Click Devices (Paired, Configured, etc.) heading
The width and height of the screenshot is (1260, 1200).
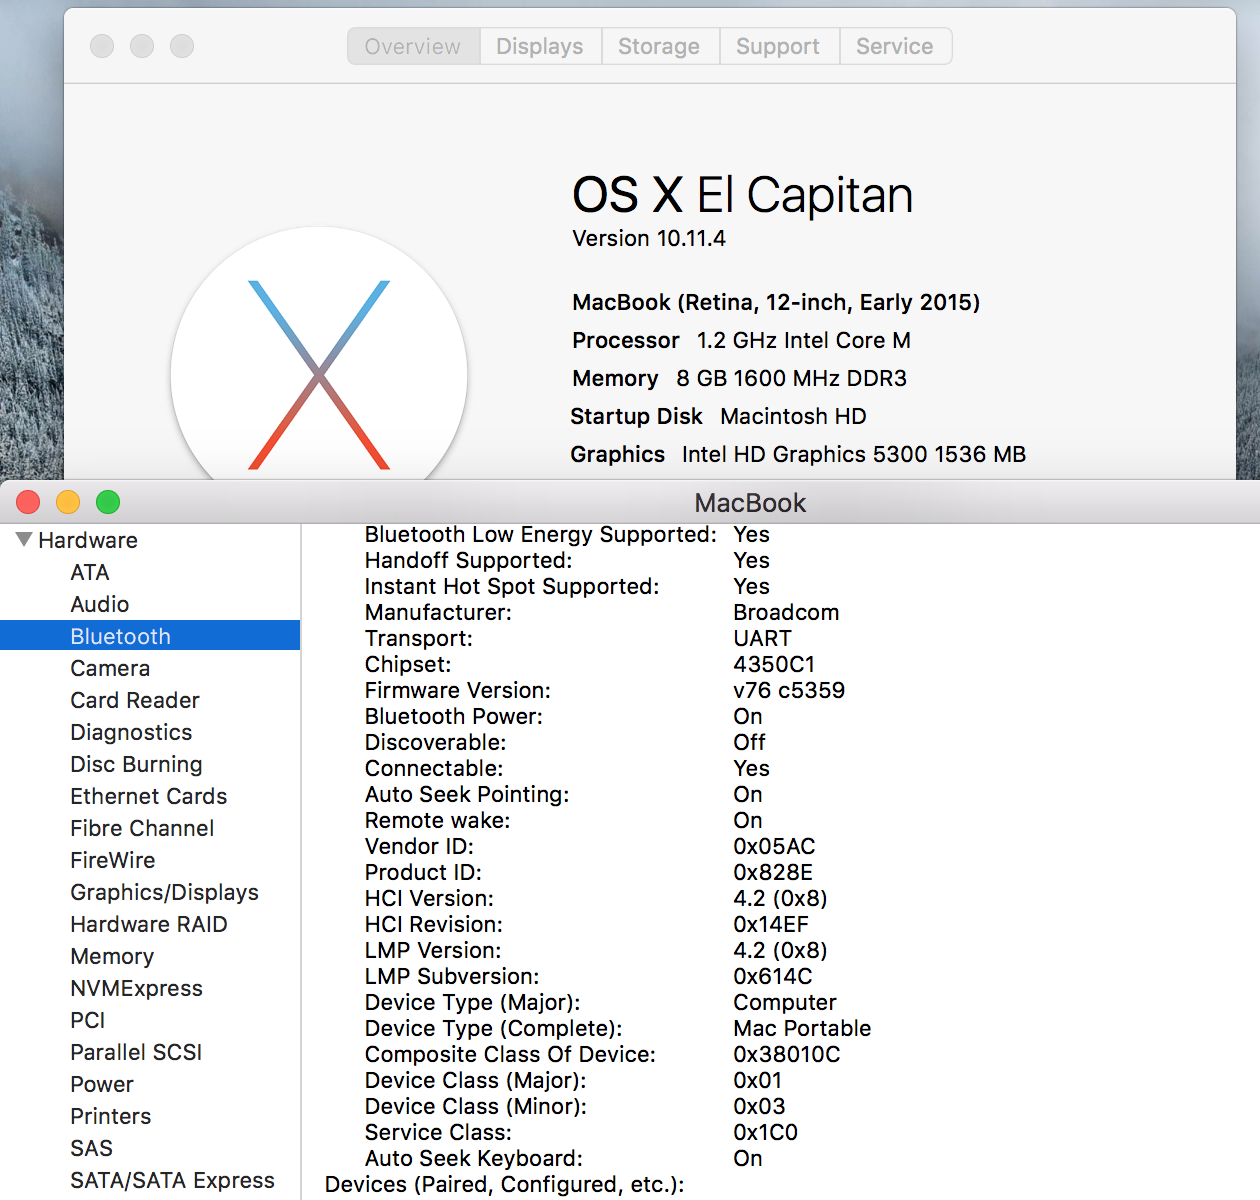coord(505,1184)
